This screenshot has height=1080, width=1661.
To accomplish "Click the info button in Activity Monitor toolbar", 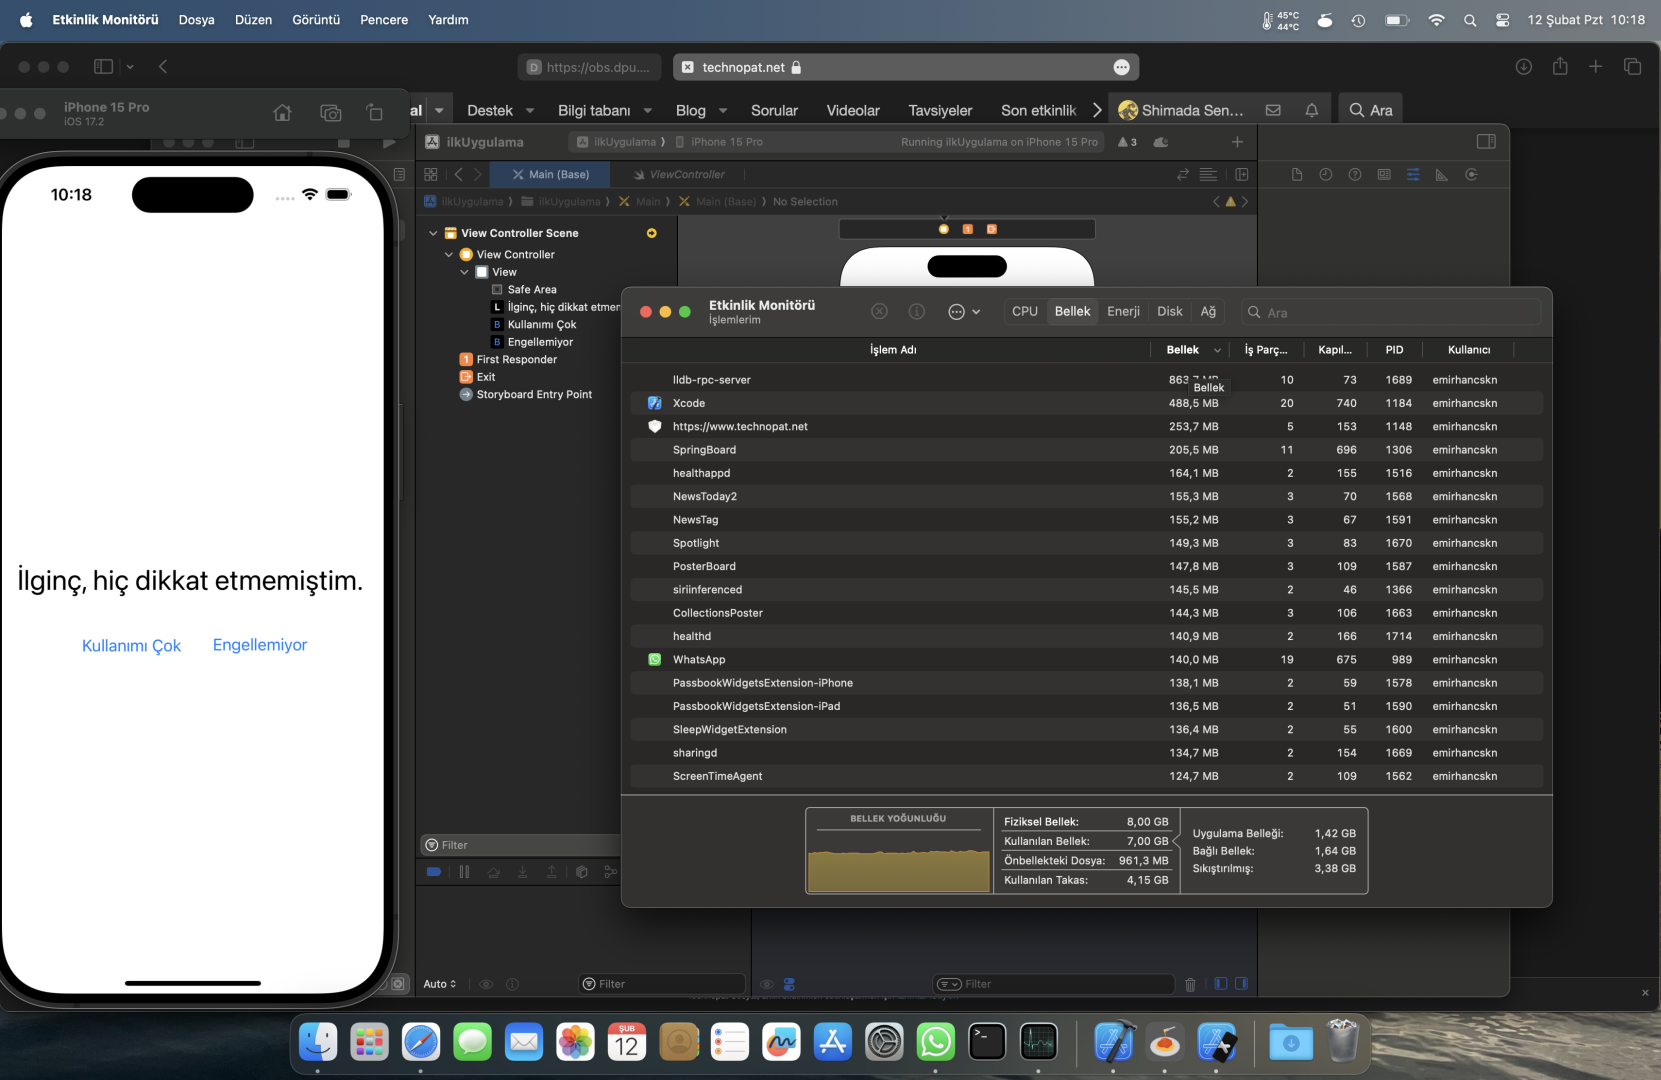I will point(916,312).
